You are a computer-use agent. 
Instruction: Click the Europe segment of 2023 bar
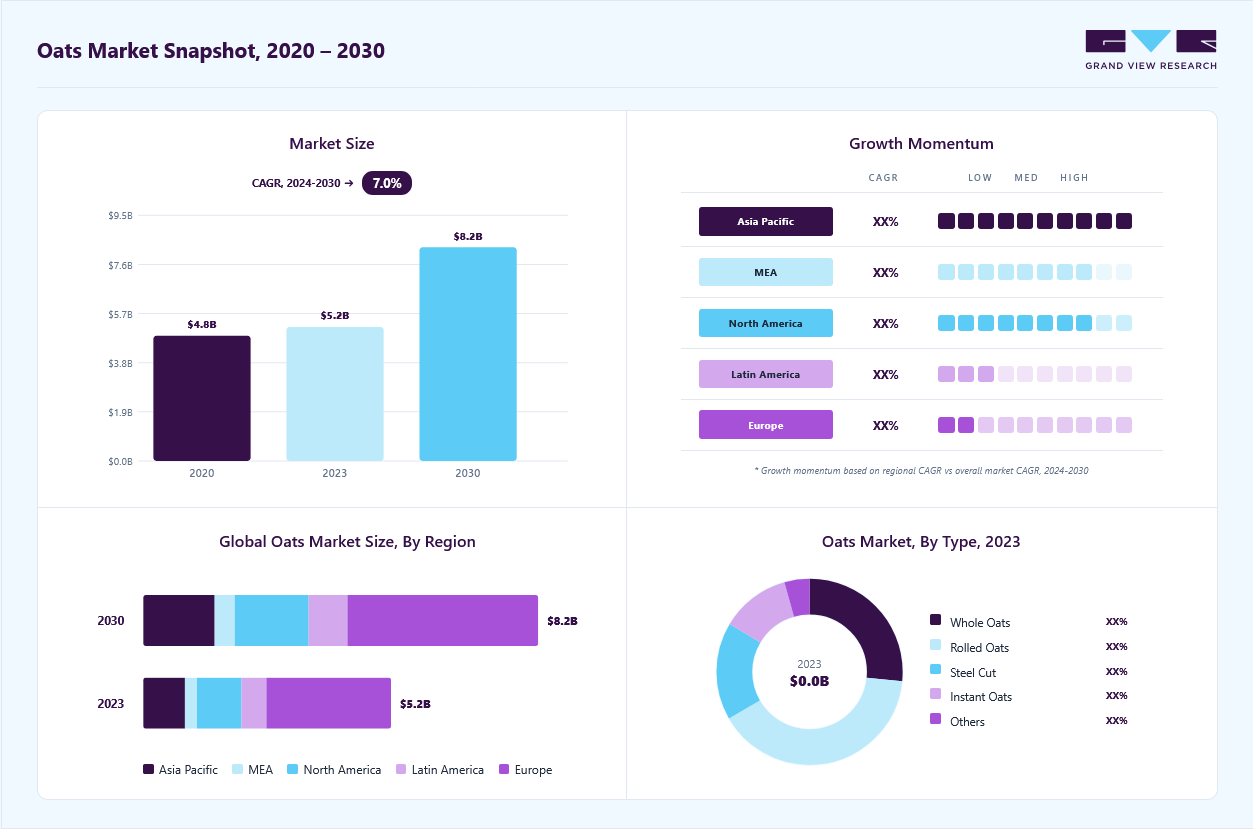[x=329, y=703]
